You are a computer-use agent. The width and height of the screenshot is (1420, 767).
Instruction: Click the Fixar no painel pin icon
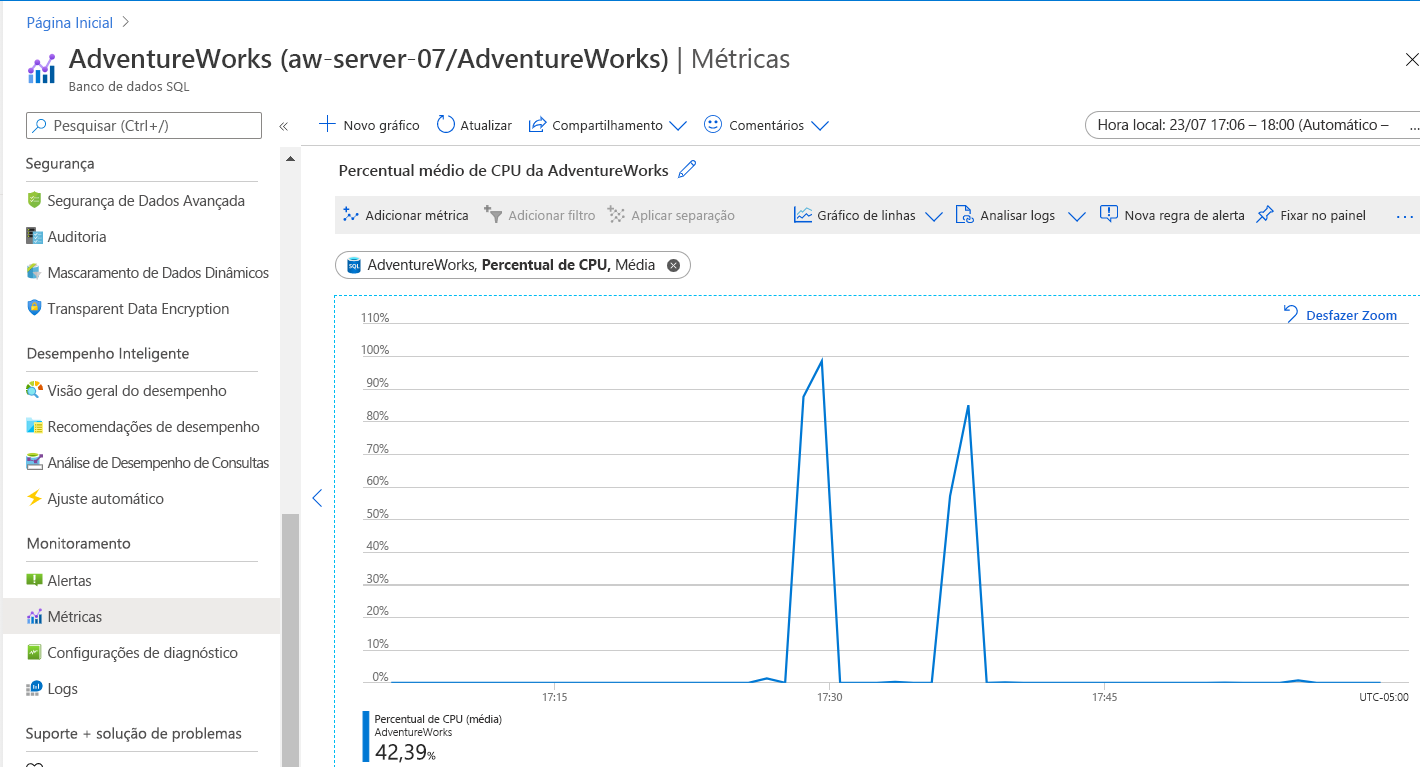coord(1265,214)
